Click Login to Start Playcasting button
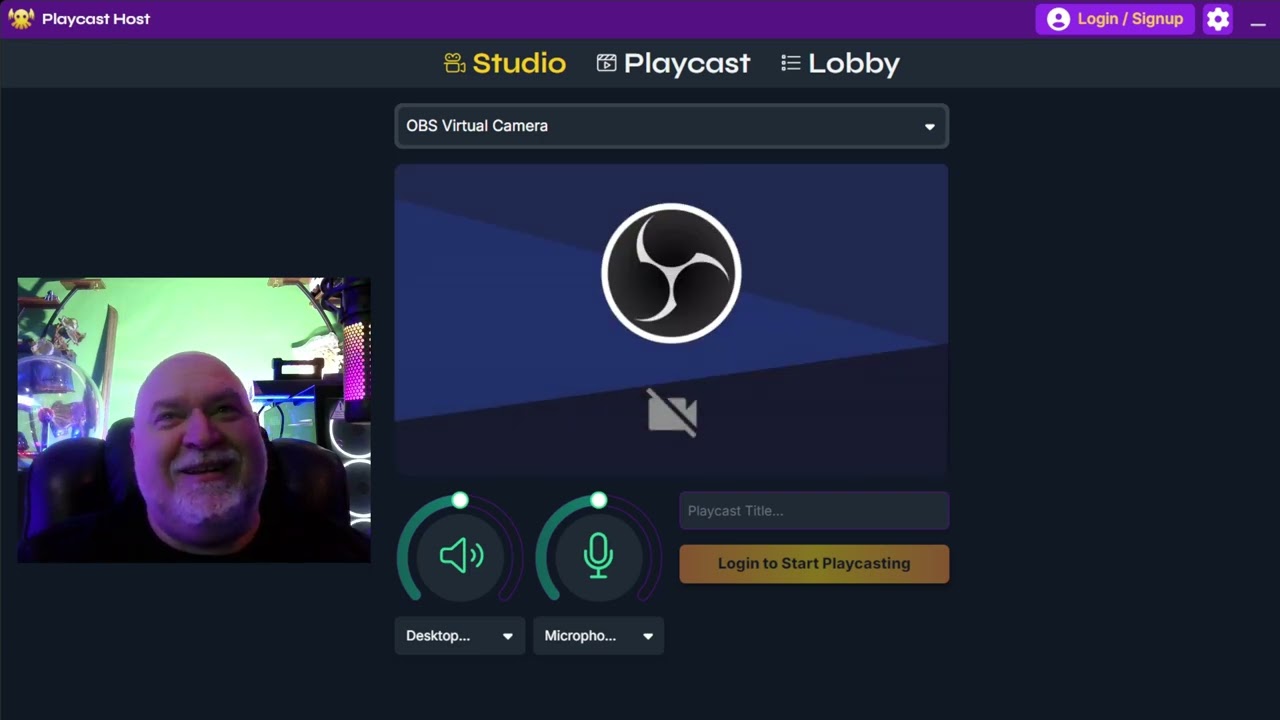 pyautogui.click(x=814, y=563)
